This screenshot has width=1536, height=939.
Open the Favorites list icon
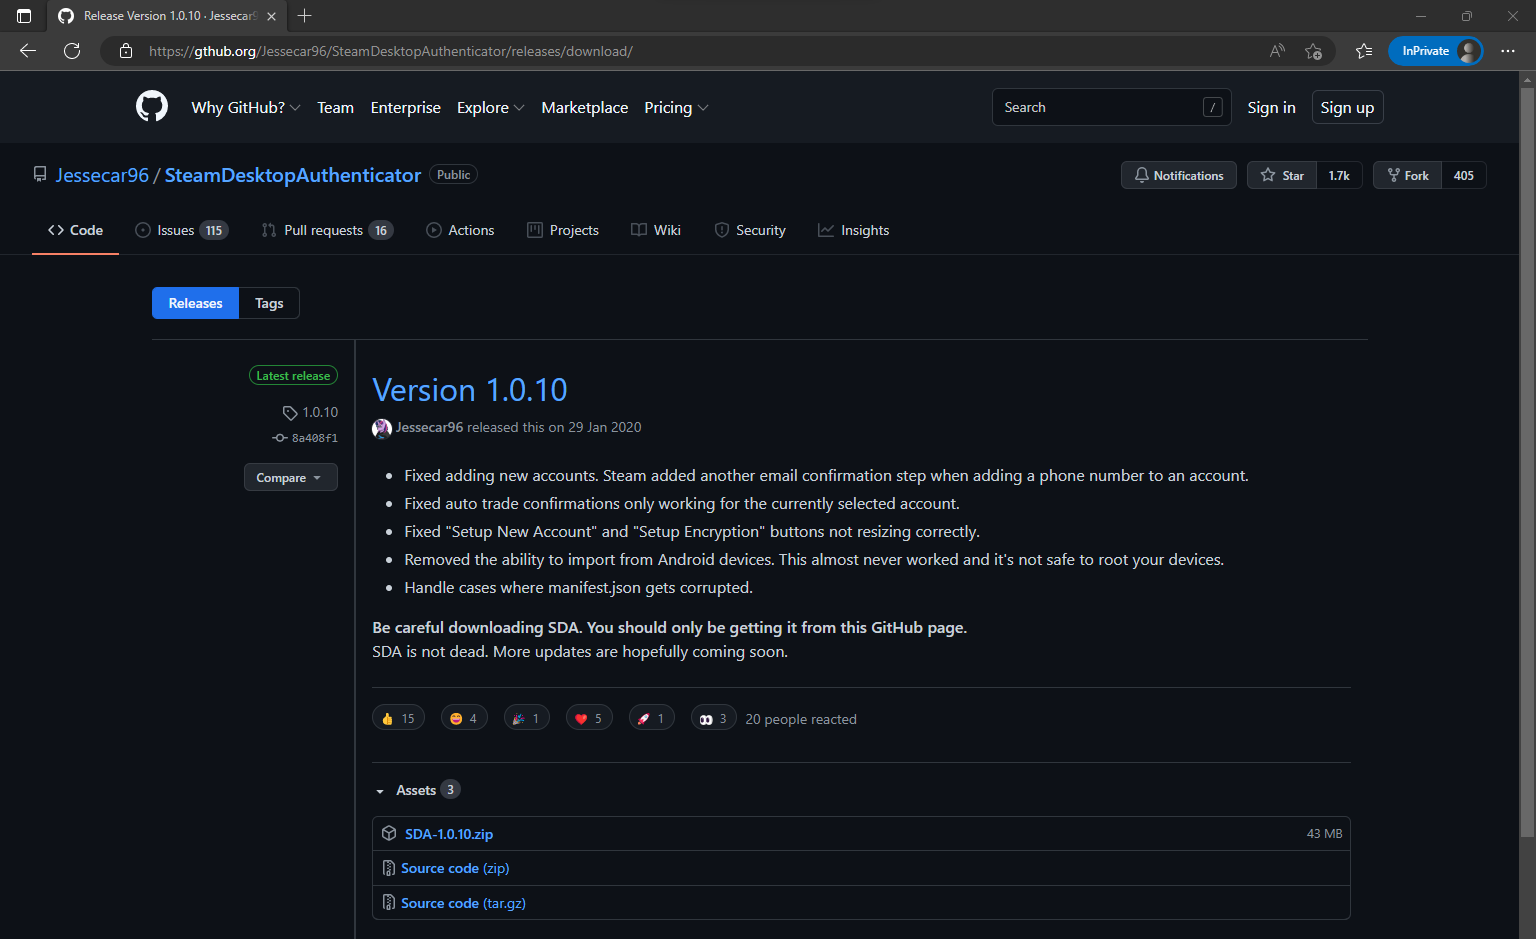[1364, 51]
